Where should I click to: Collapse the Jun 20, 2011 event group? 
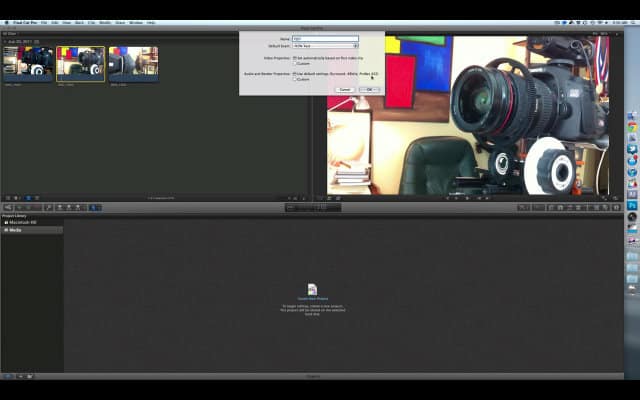4,41
